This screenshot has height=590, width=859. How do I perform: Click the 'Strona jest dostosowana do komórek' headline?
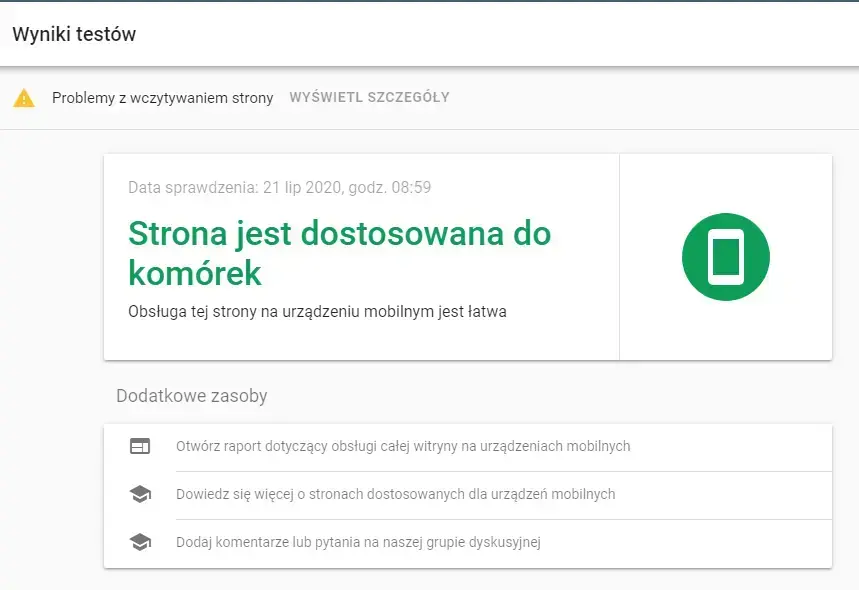[x=339, y=253]
